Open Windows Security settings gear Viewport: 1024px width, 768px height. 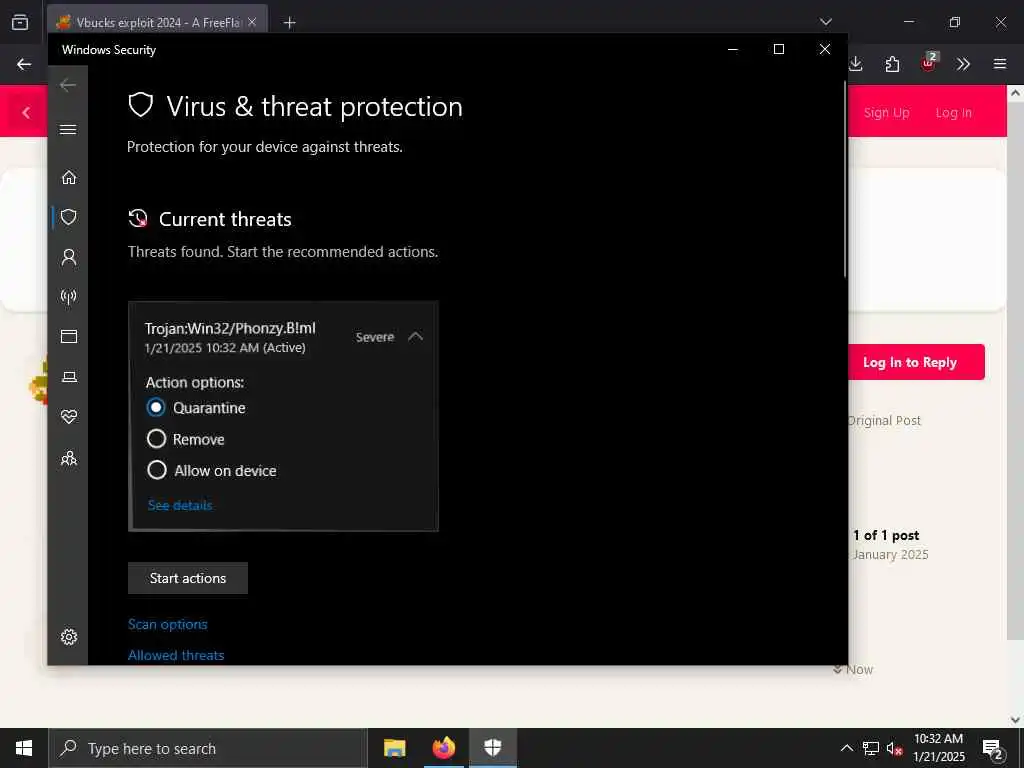point(69,637)
